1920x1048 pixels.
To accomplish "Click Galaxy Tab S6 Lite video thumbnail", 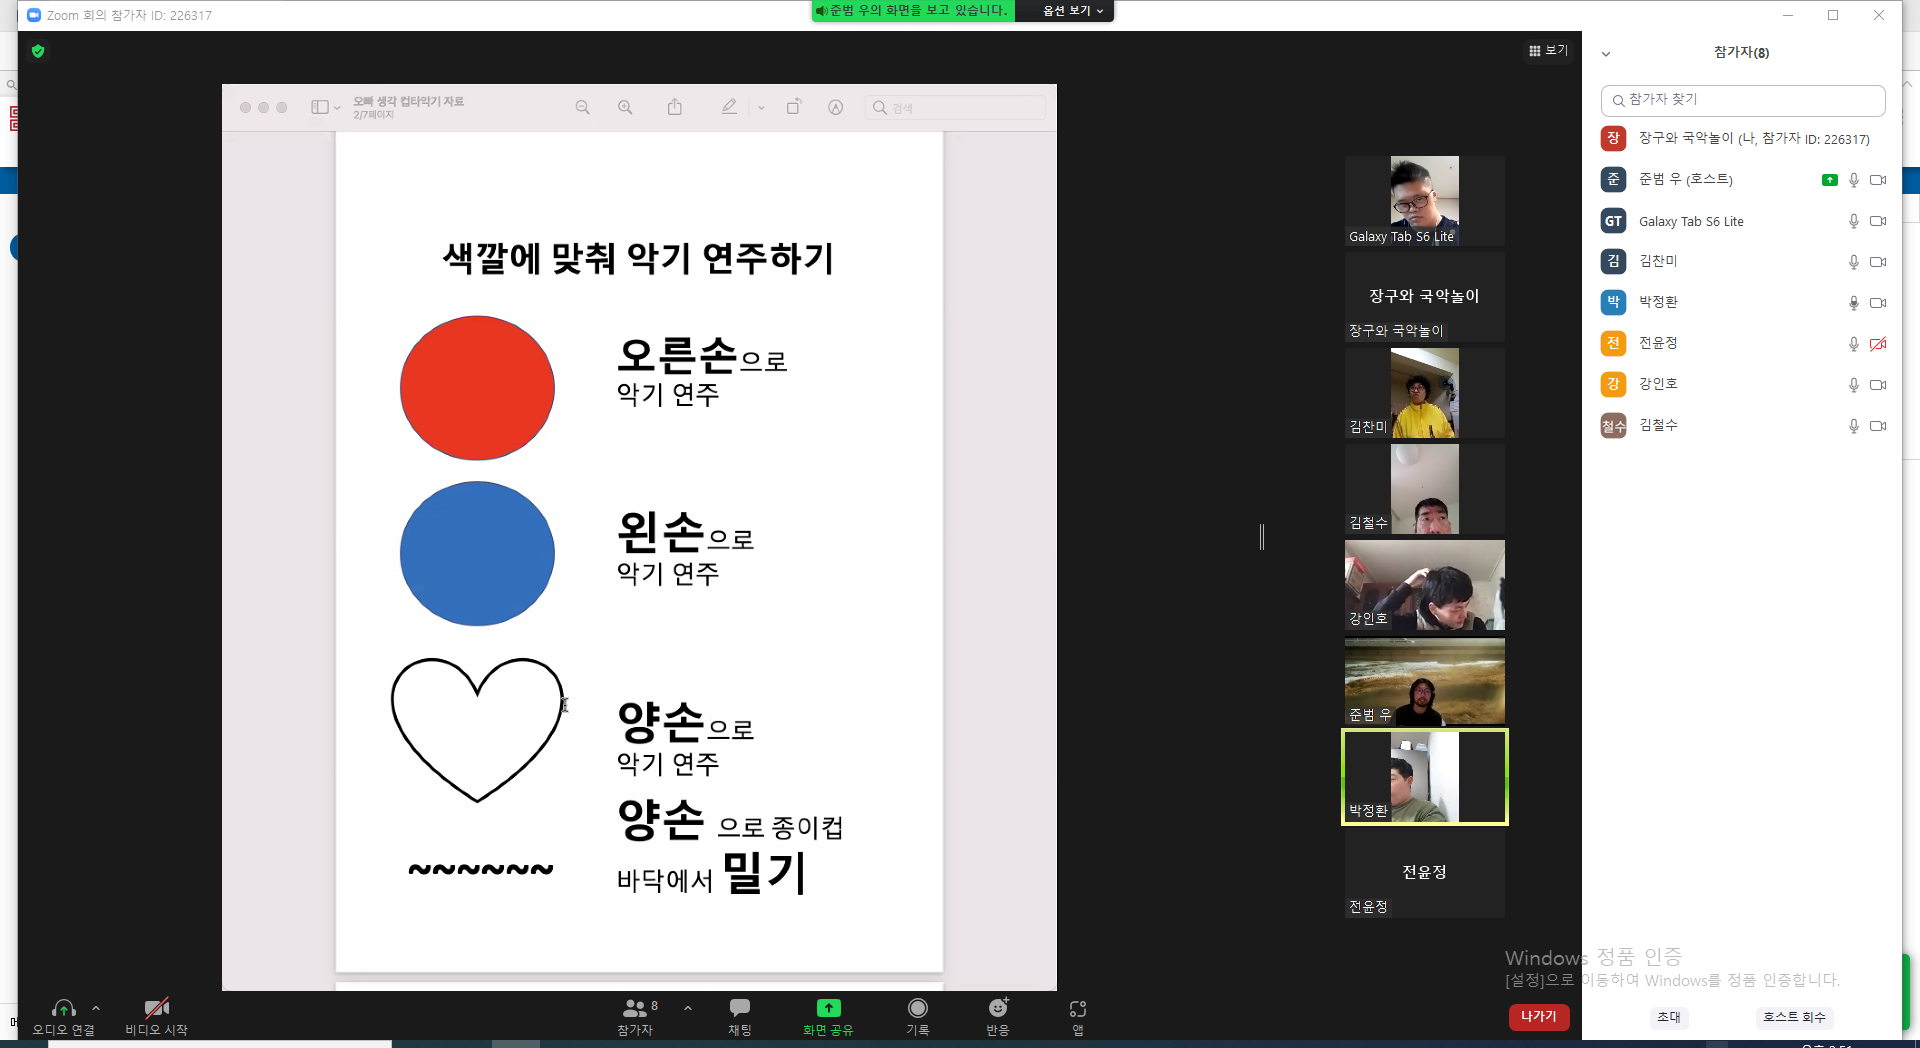I will tap(1424, 200).
